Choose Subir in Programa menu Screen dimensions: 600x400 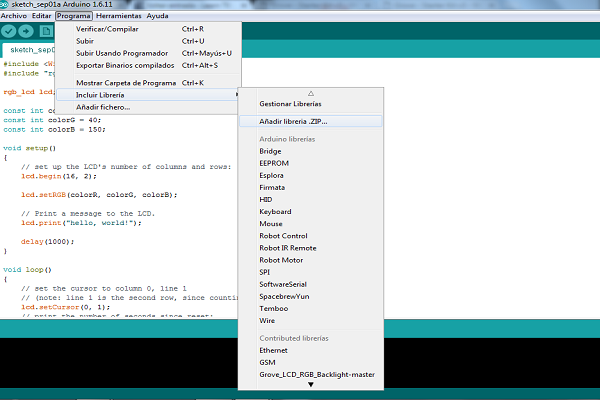pos(148,41)
